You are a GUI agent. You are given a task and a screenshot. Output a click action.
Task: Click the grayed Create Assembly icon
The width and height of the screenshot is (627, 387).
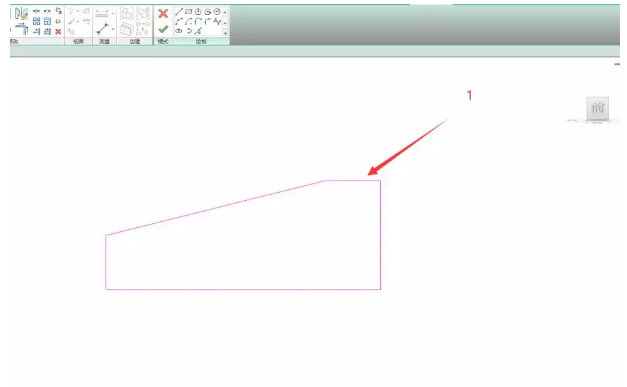pos(126,13)
